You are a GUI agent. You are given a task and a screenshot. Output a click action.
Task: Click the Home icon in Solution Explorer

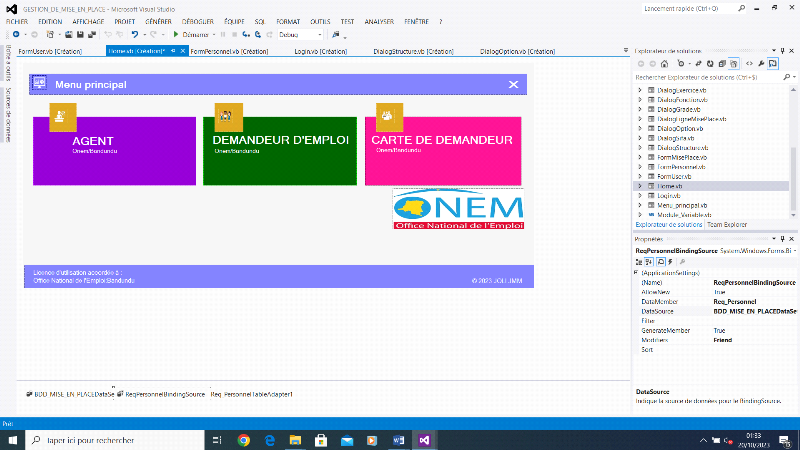[665, 63]
